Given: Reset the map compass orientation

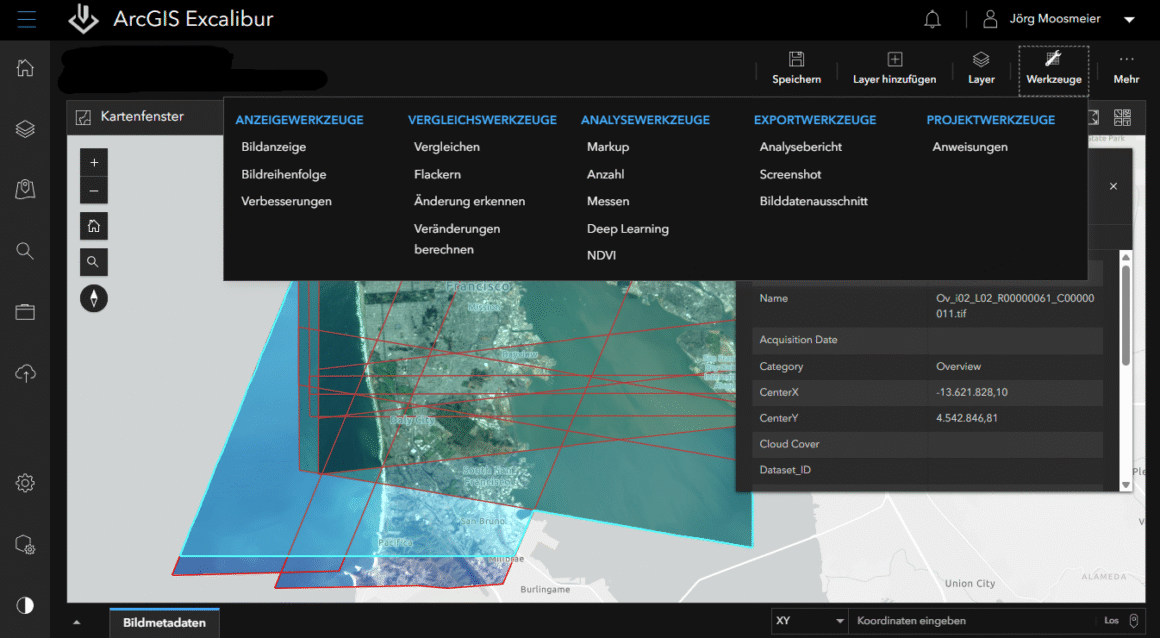Looking at the screenshot, I should [94, 298].
